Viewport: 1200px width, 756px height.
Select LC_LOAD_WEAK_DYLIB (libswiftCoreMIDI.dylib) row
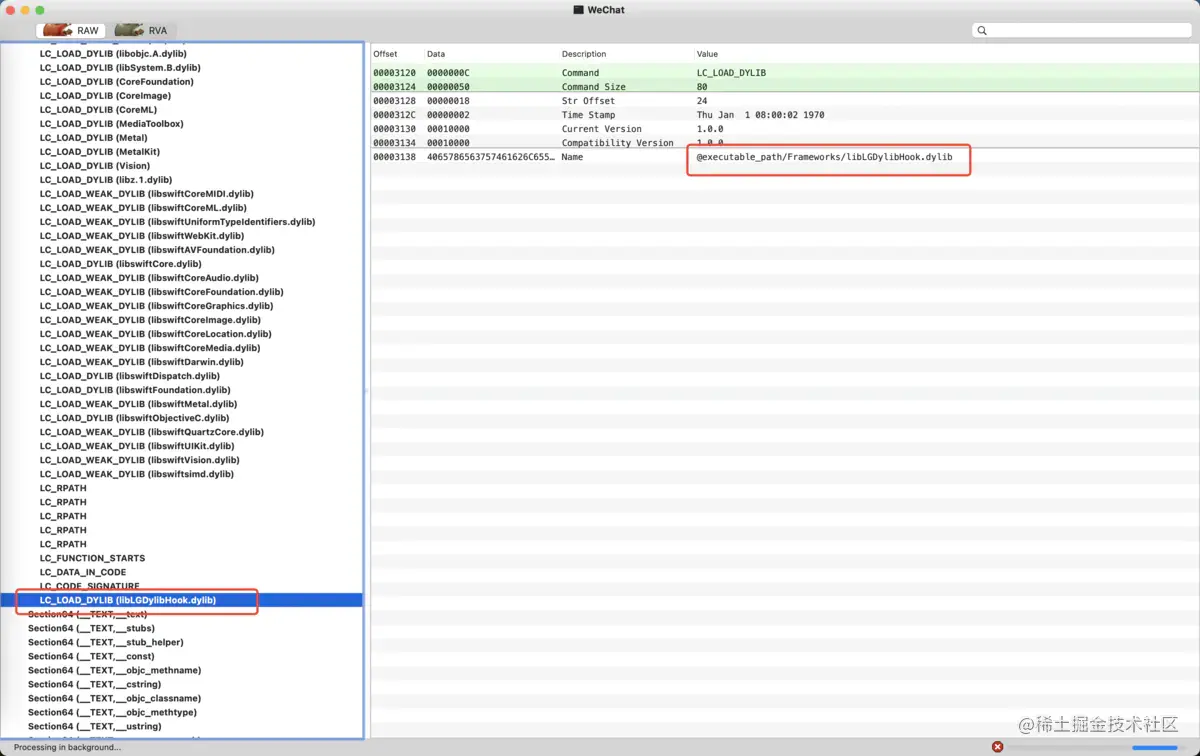[147, 194]
